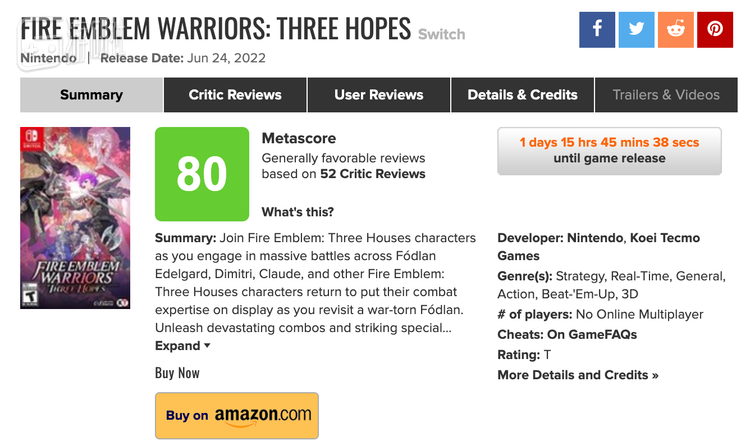Click the release countdown timer box
Image resolution: width=750 pixels, height=445 pixels.
(x=609, y=150)
